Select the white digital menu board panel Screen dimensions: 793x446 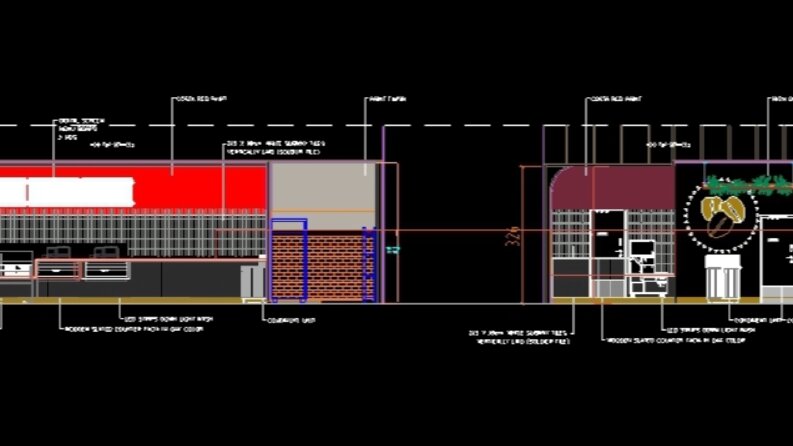click(67, 192)
